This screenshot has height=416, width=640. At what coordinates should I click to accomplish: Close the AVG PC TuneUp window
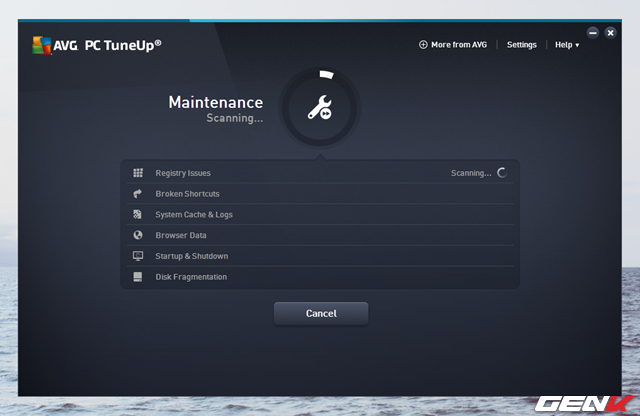pyautogui.click(x=610, y=32)
